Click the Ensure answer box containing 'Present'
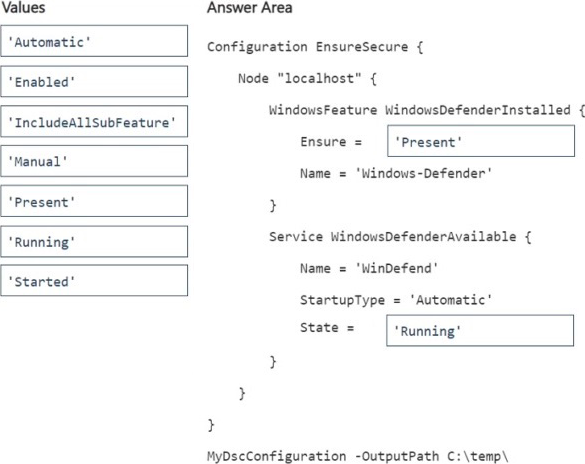Image resolution: width=585 pixels, height=464 pixels. click(x=481, y=141)
